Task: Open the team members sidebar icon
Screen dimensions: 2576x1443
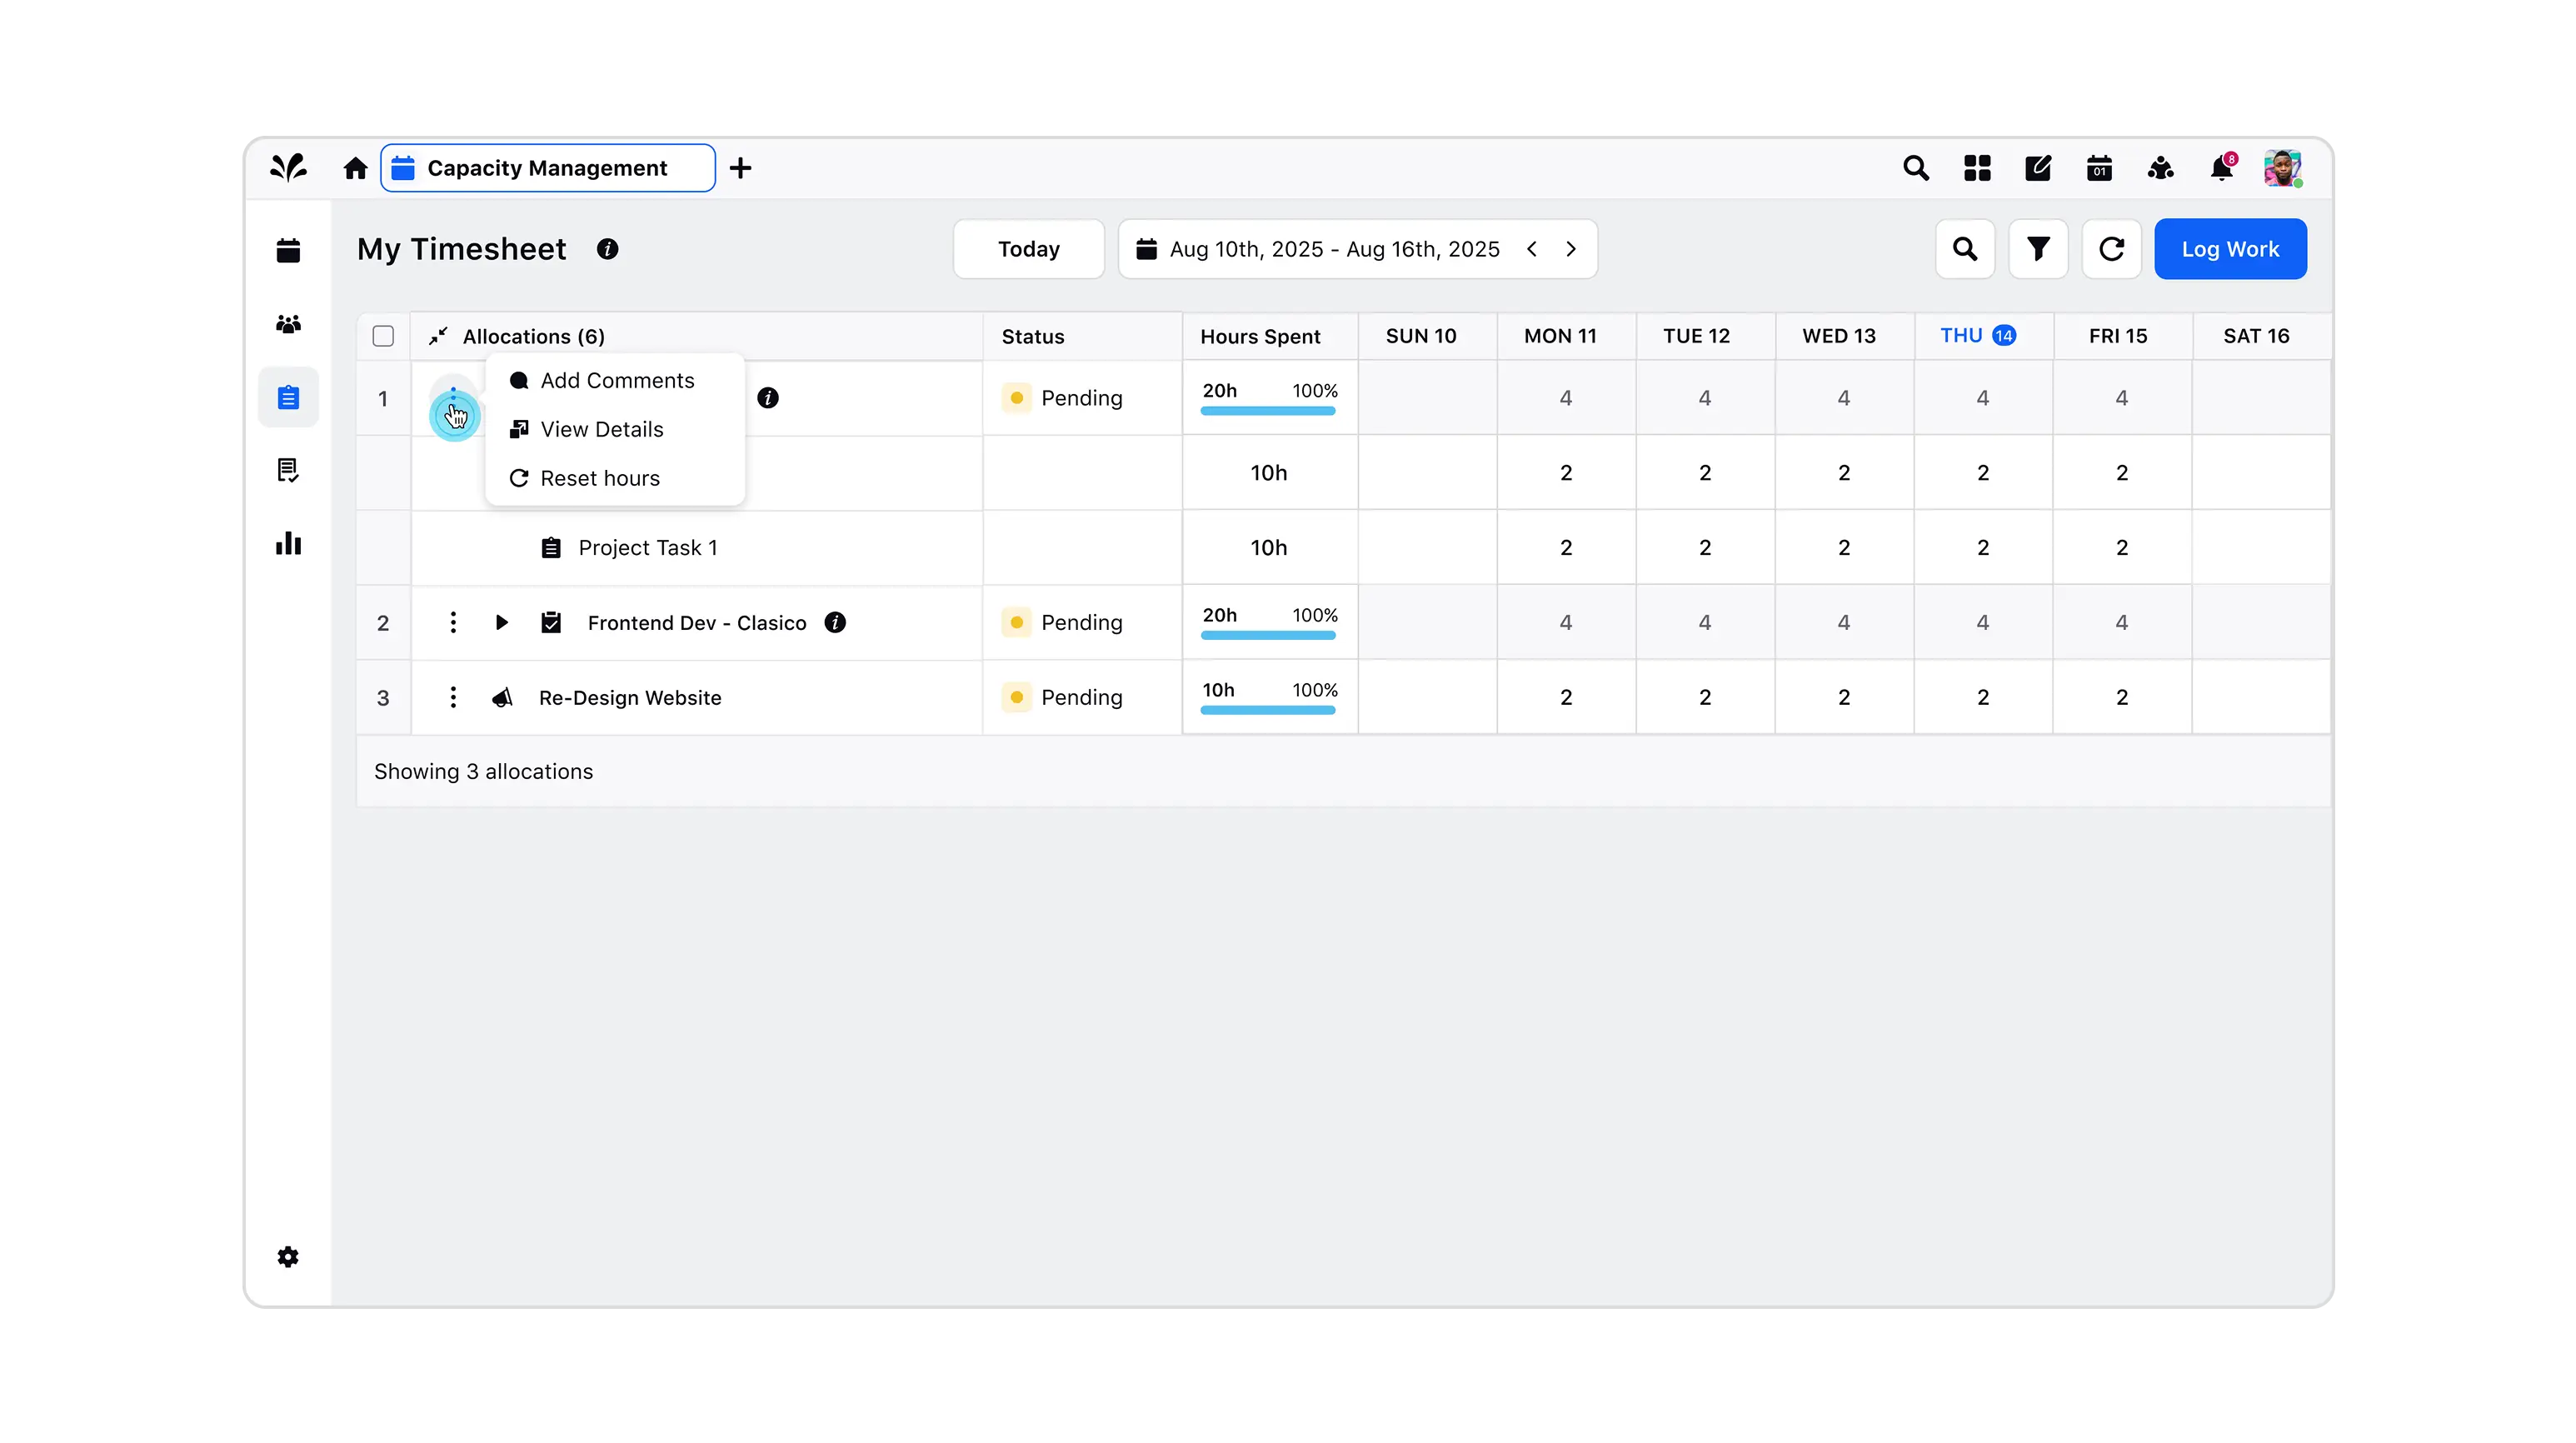Action: pos(288,324)
